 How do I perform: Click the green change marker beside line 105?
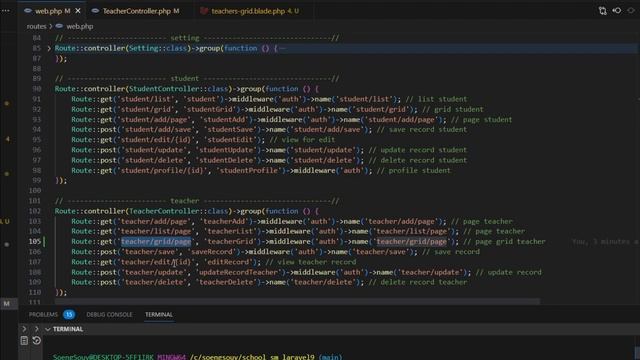(44, 242)
